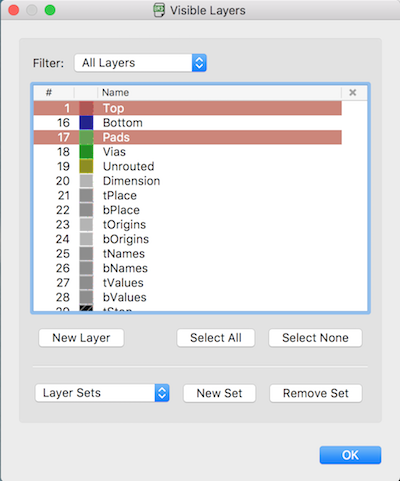Open the Layer Sets dropdown
This screenshot has width=400, height=481.
(102, 393)
